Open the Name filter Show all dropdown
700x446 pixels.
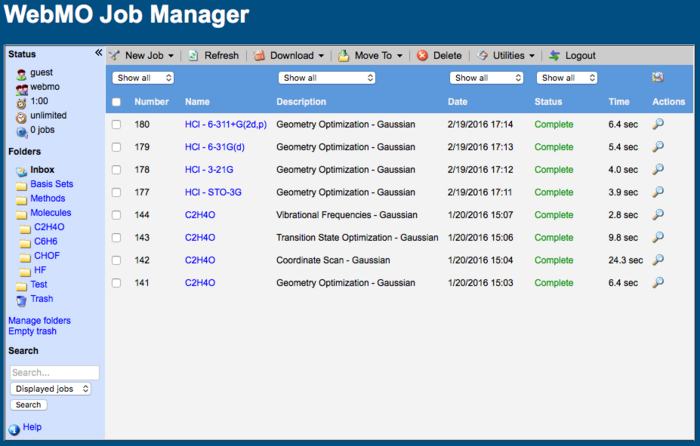pos(326,77)
